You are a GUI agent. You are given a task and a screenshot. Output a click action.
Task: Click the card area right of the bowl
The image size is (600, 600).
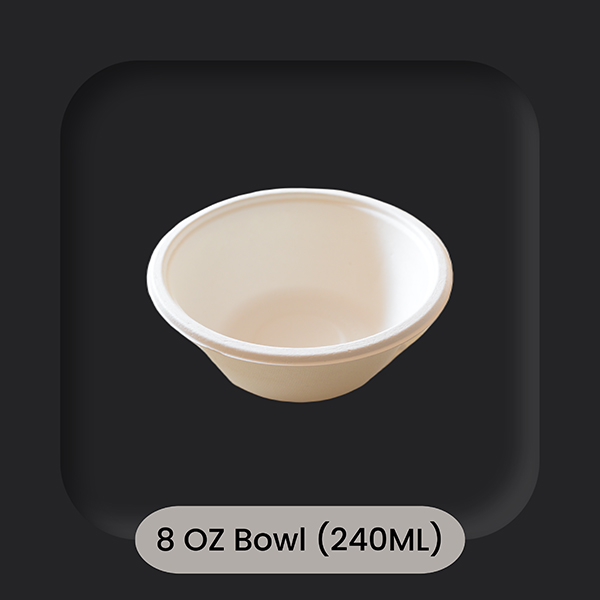(496, 295)
